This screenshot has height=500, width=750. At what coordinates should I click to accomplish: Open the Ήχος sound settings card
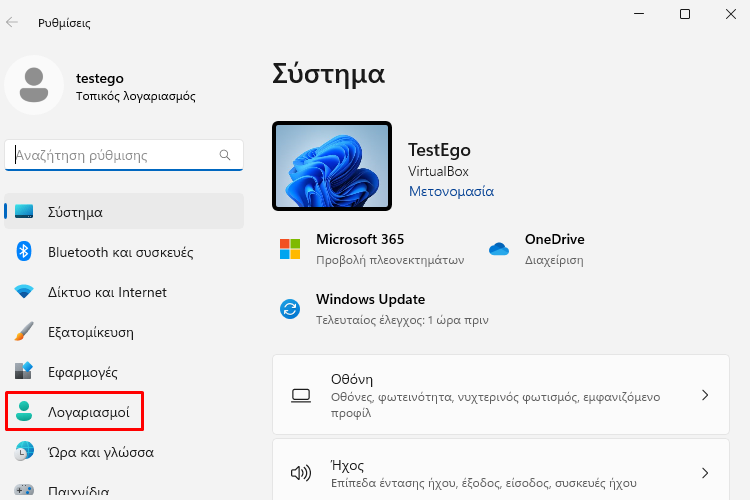coord(501,470)
